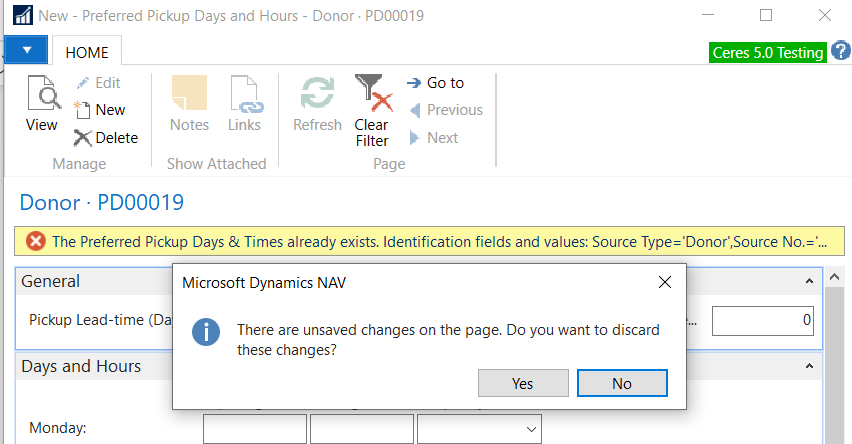Screen dimensions: 852x444
Task: Click the first Monday time field
Action: 254,428
